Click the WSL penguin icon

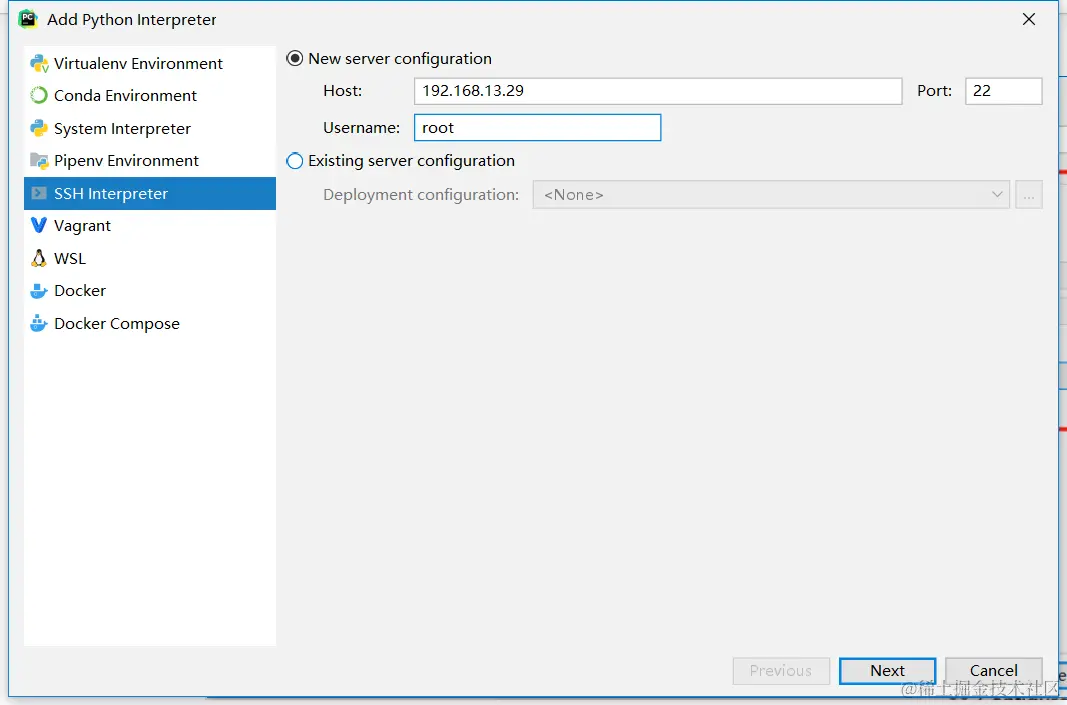click(39, 258)
